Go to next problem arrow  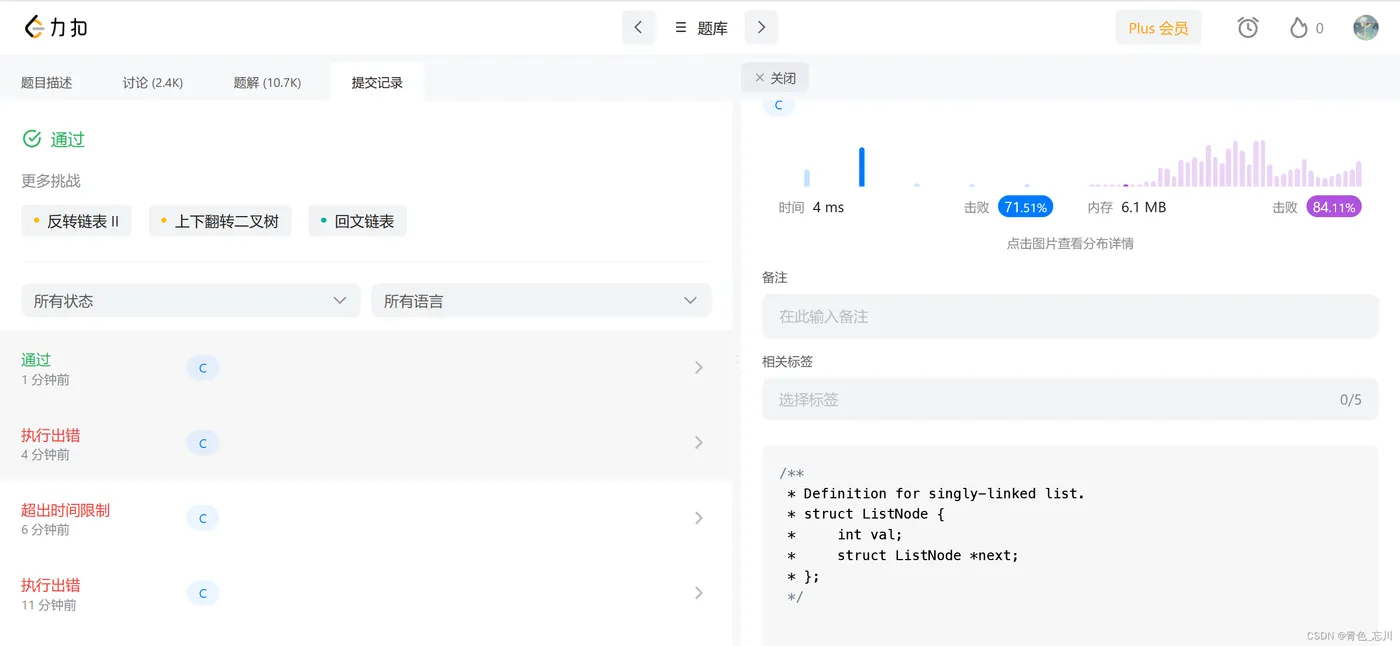click(761, 27)
